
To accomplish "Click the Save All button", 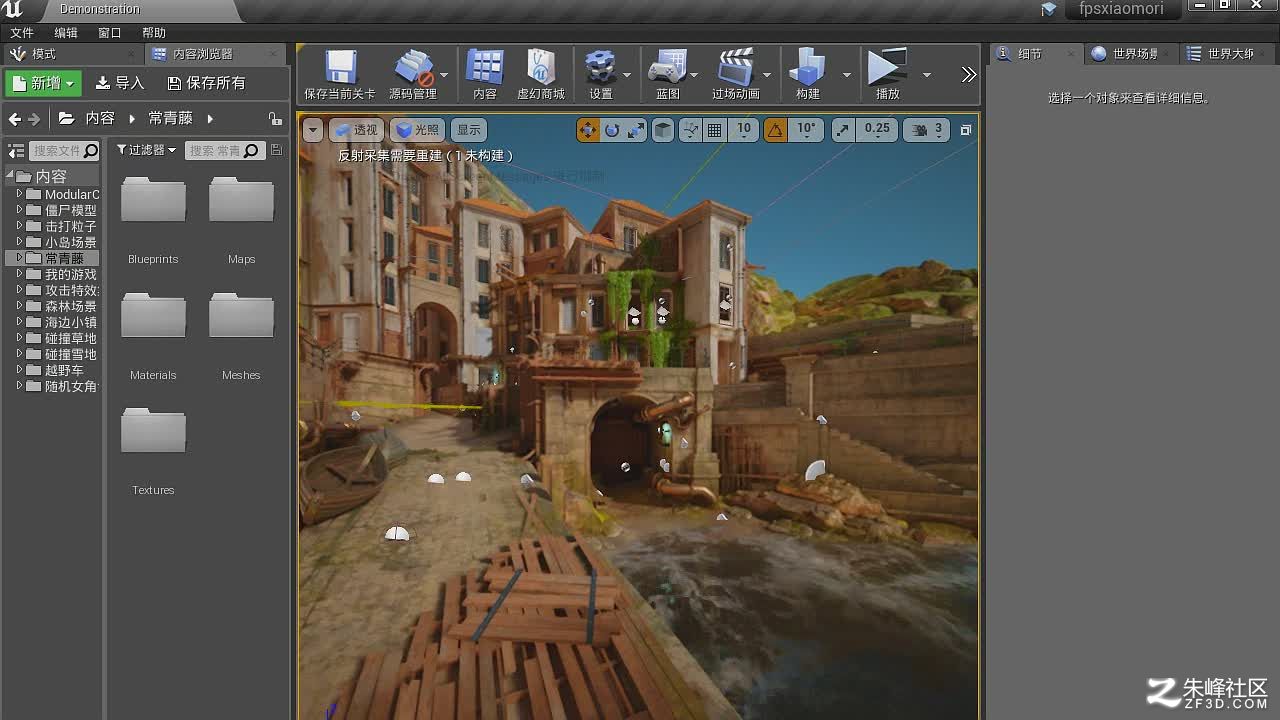I will click(206, 83).
